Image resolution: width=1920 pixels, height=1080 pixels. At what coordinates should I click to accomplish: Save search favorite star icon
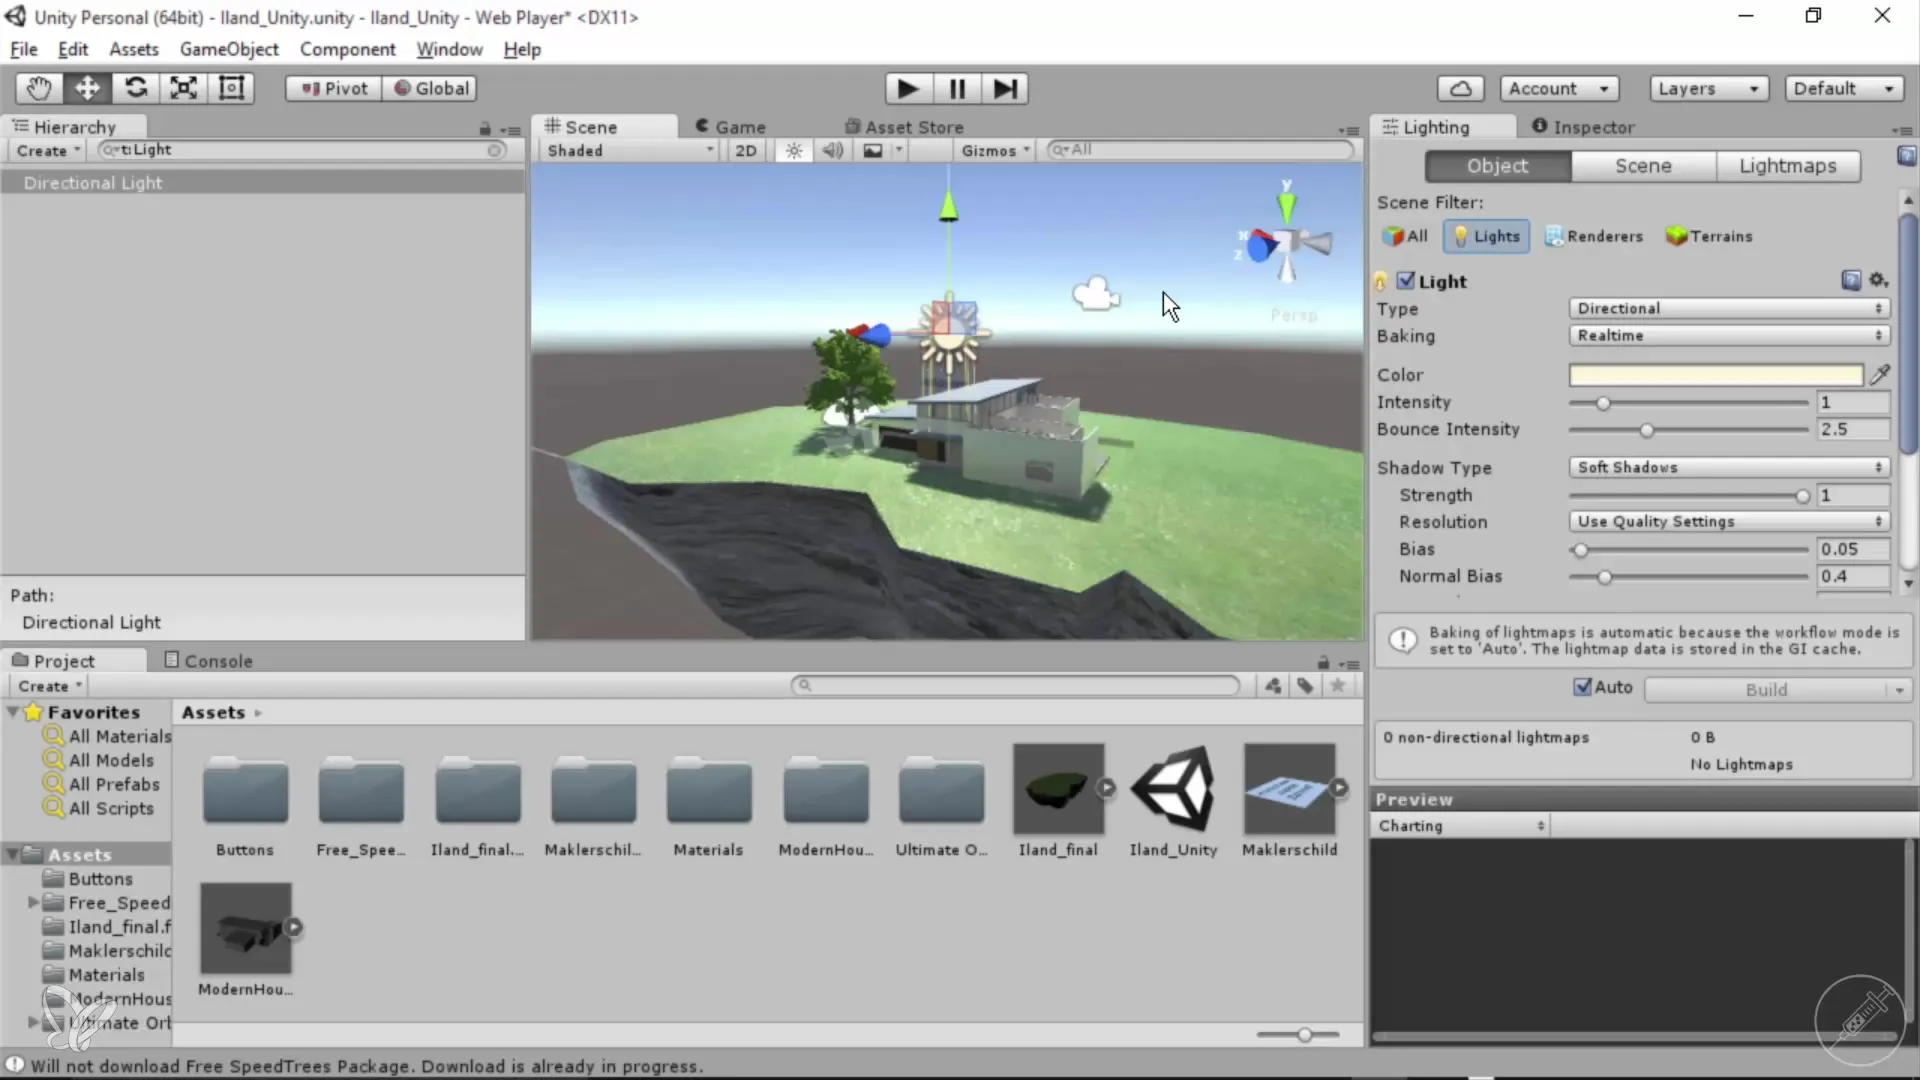pos(1338,686)
